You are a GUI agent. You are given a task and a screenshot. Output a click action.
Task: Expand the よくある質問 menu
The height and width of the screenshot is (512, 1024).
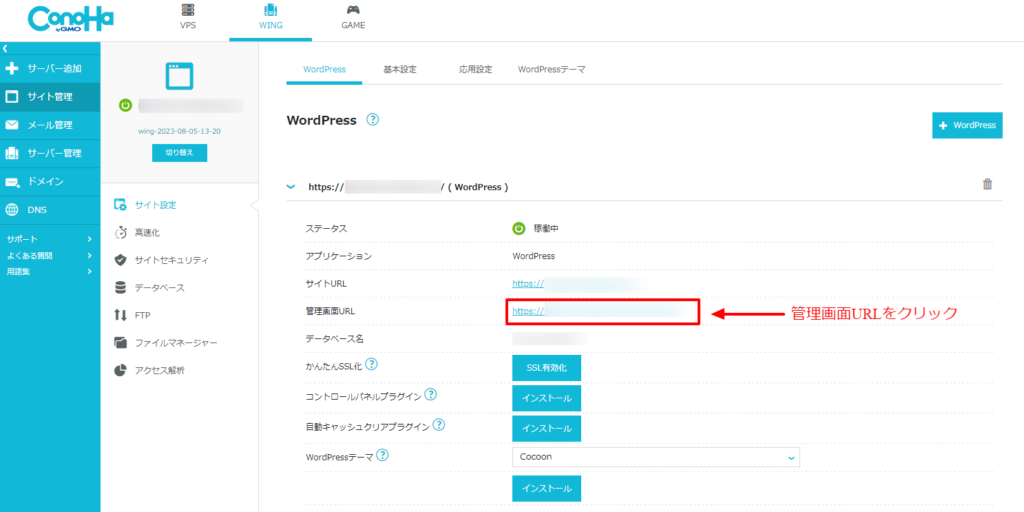click(x=50, y=255)
